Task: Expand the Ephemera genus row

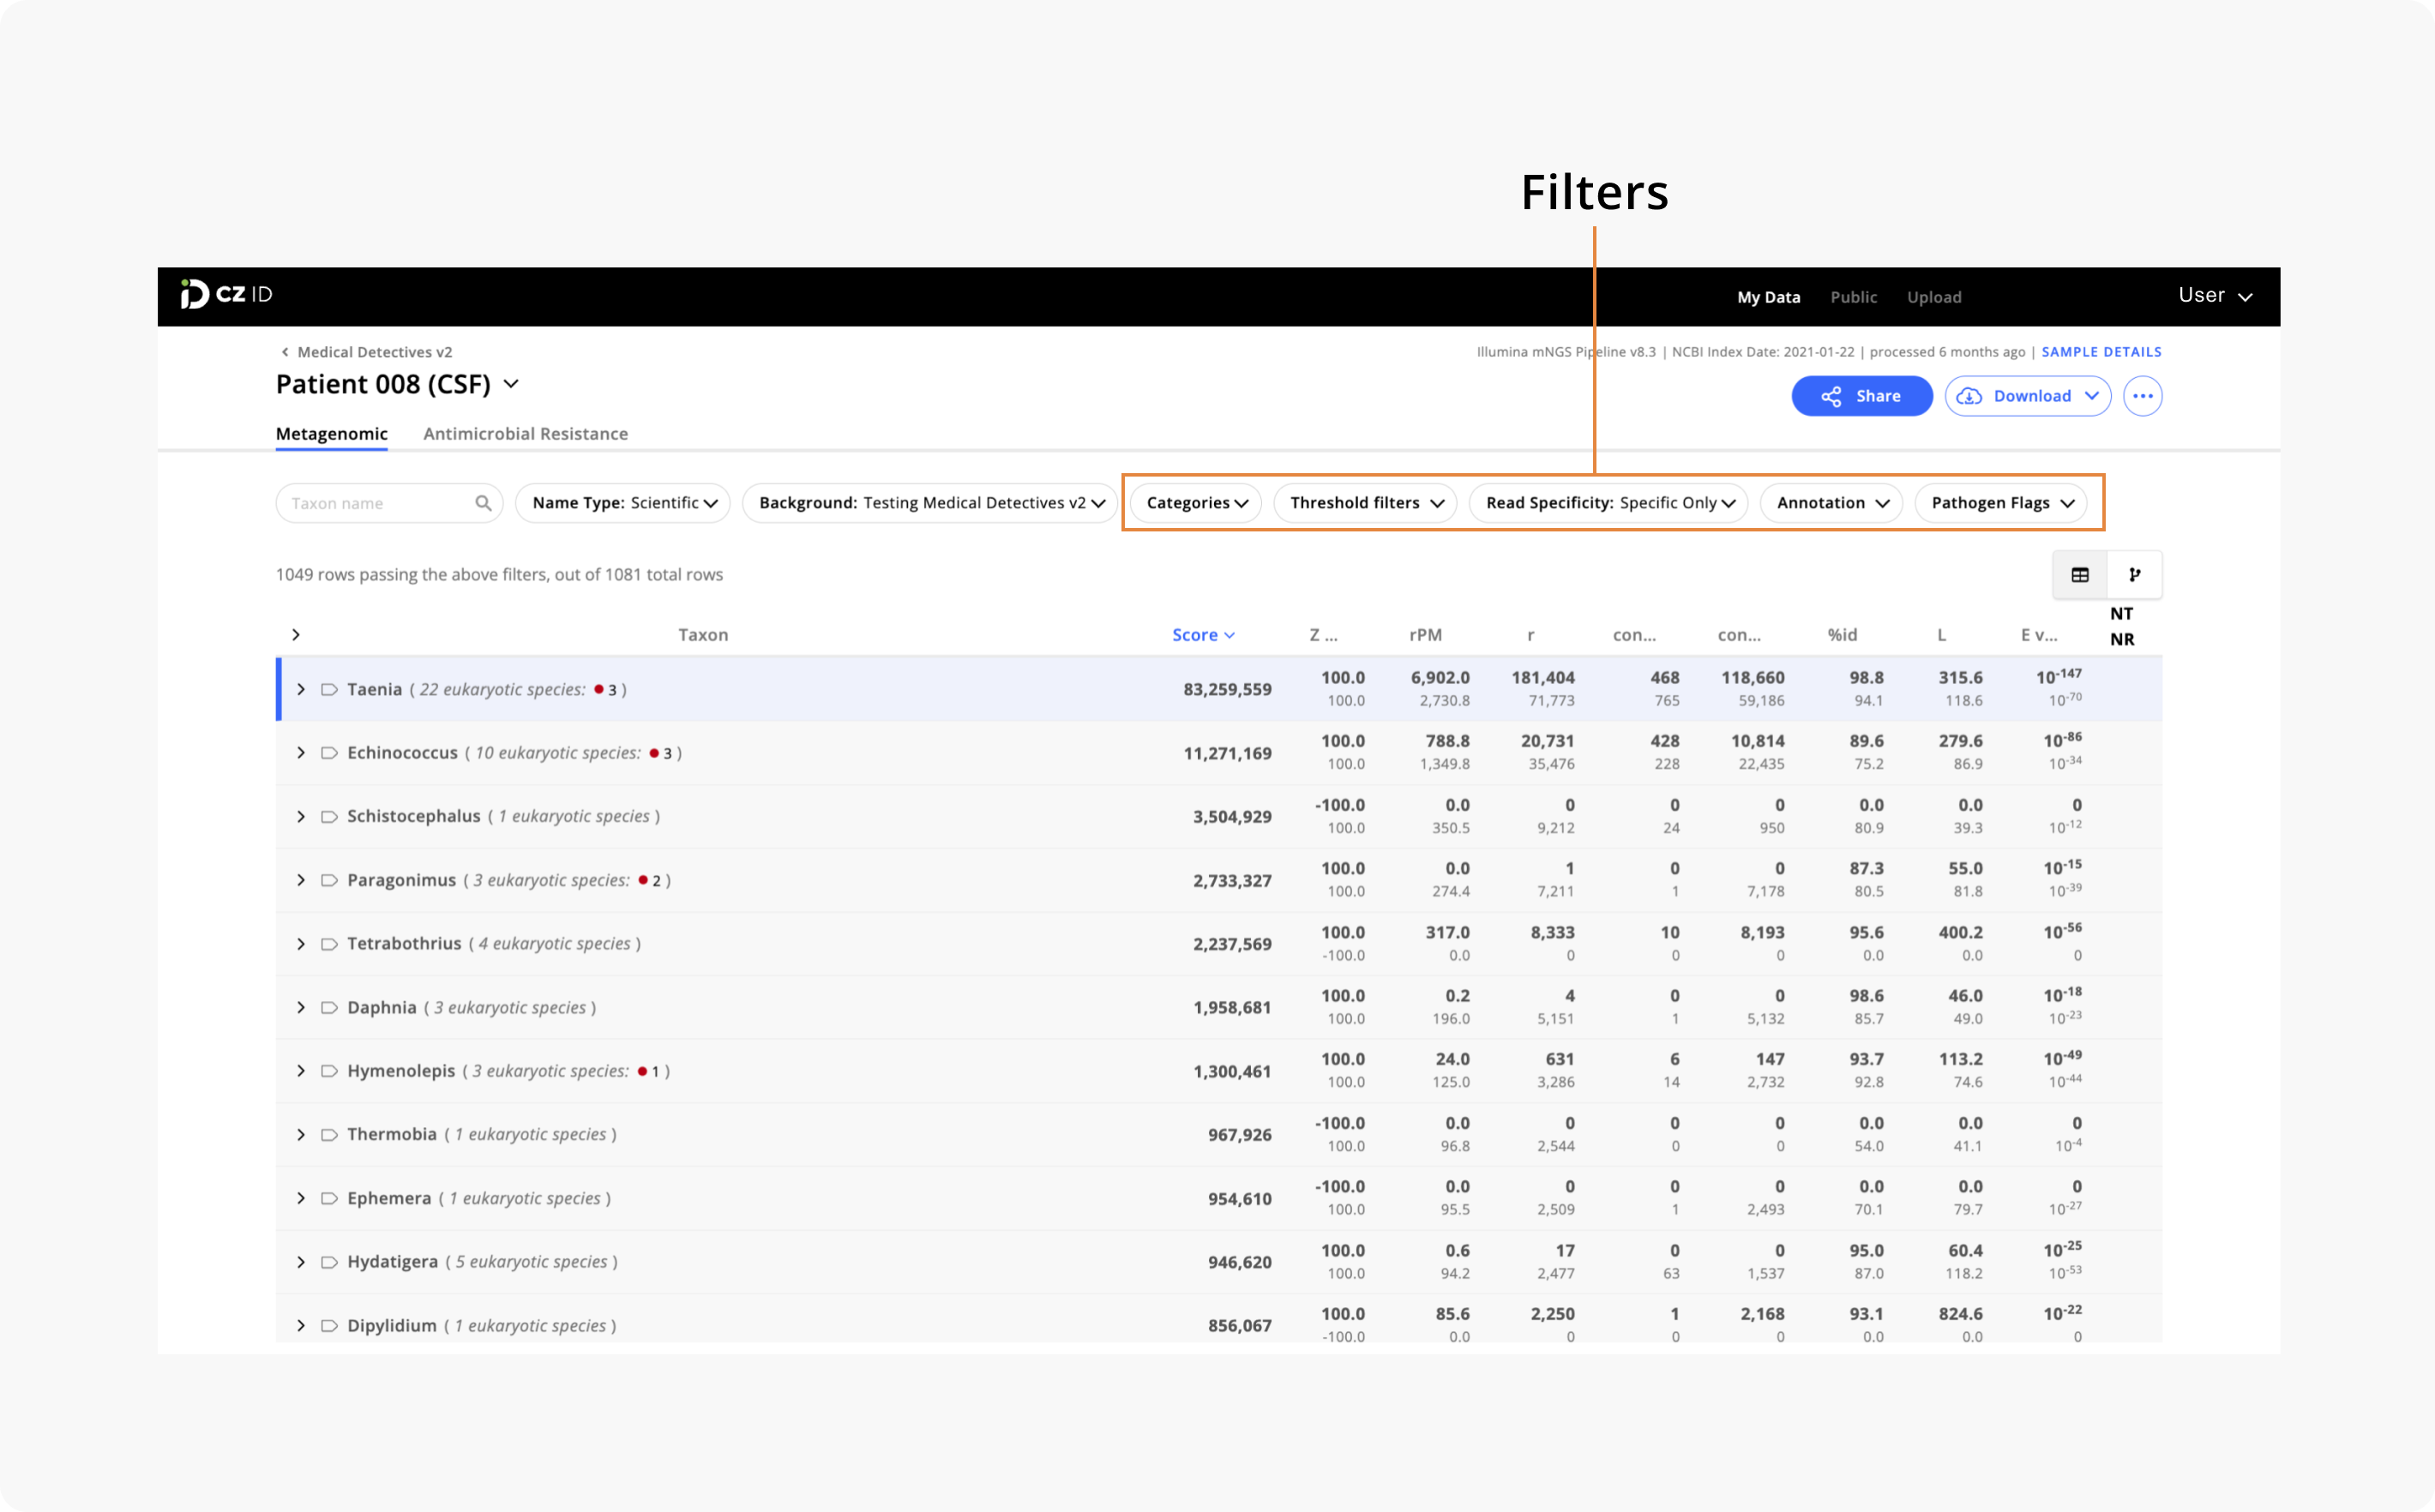Action: coord(301,1198)
